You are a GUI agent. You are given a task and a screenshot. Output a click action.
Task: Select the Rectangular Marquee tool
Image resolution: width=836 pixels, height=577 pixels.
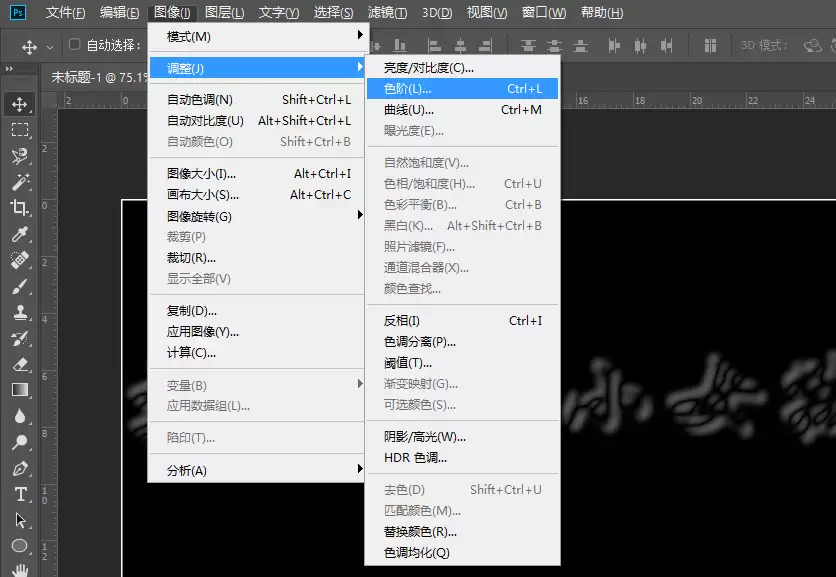tap(20, 130)
